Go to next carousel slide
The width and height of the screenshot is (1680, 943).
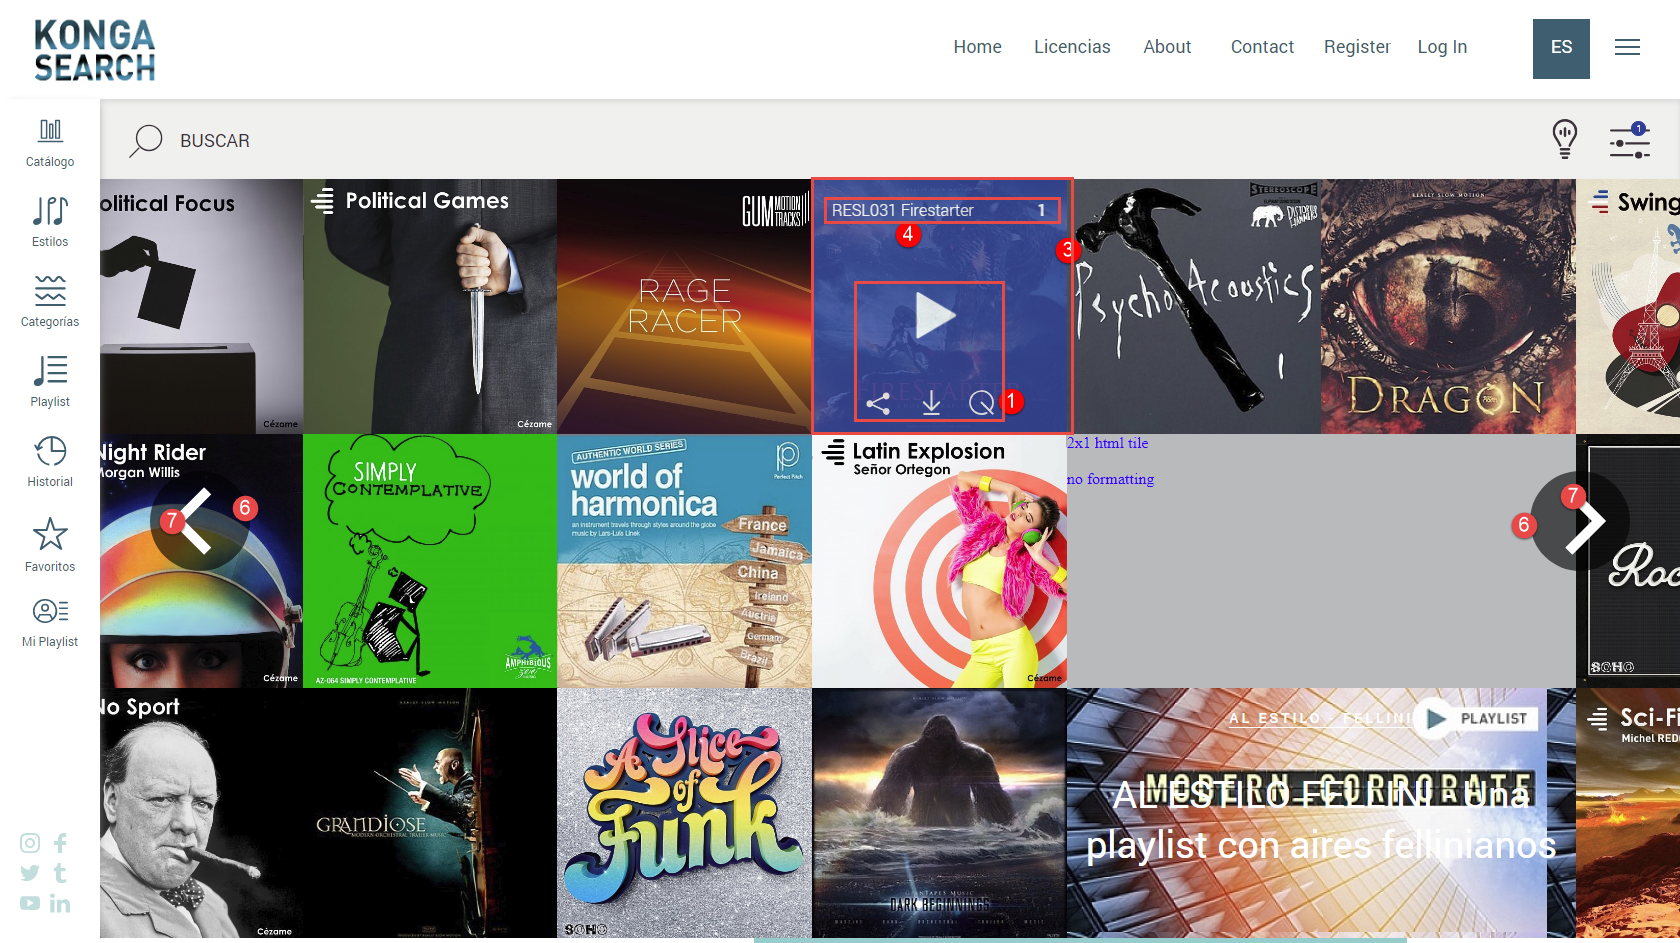click(x=1580, y=521)
